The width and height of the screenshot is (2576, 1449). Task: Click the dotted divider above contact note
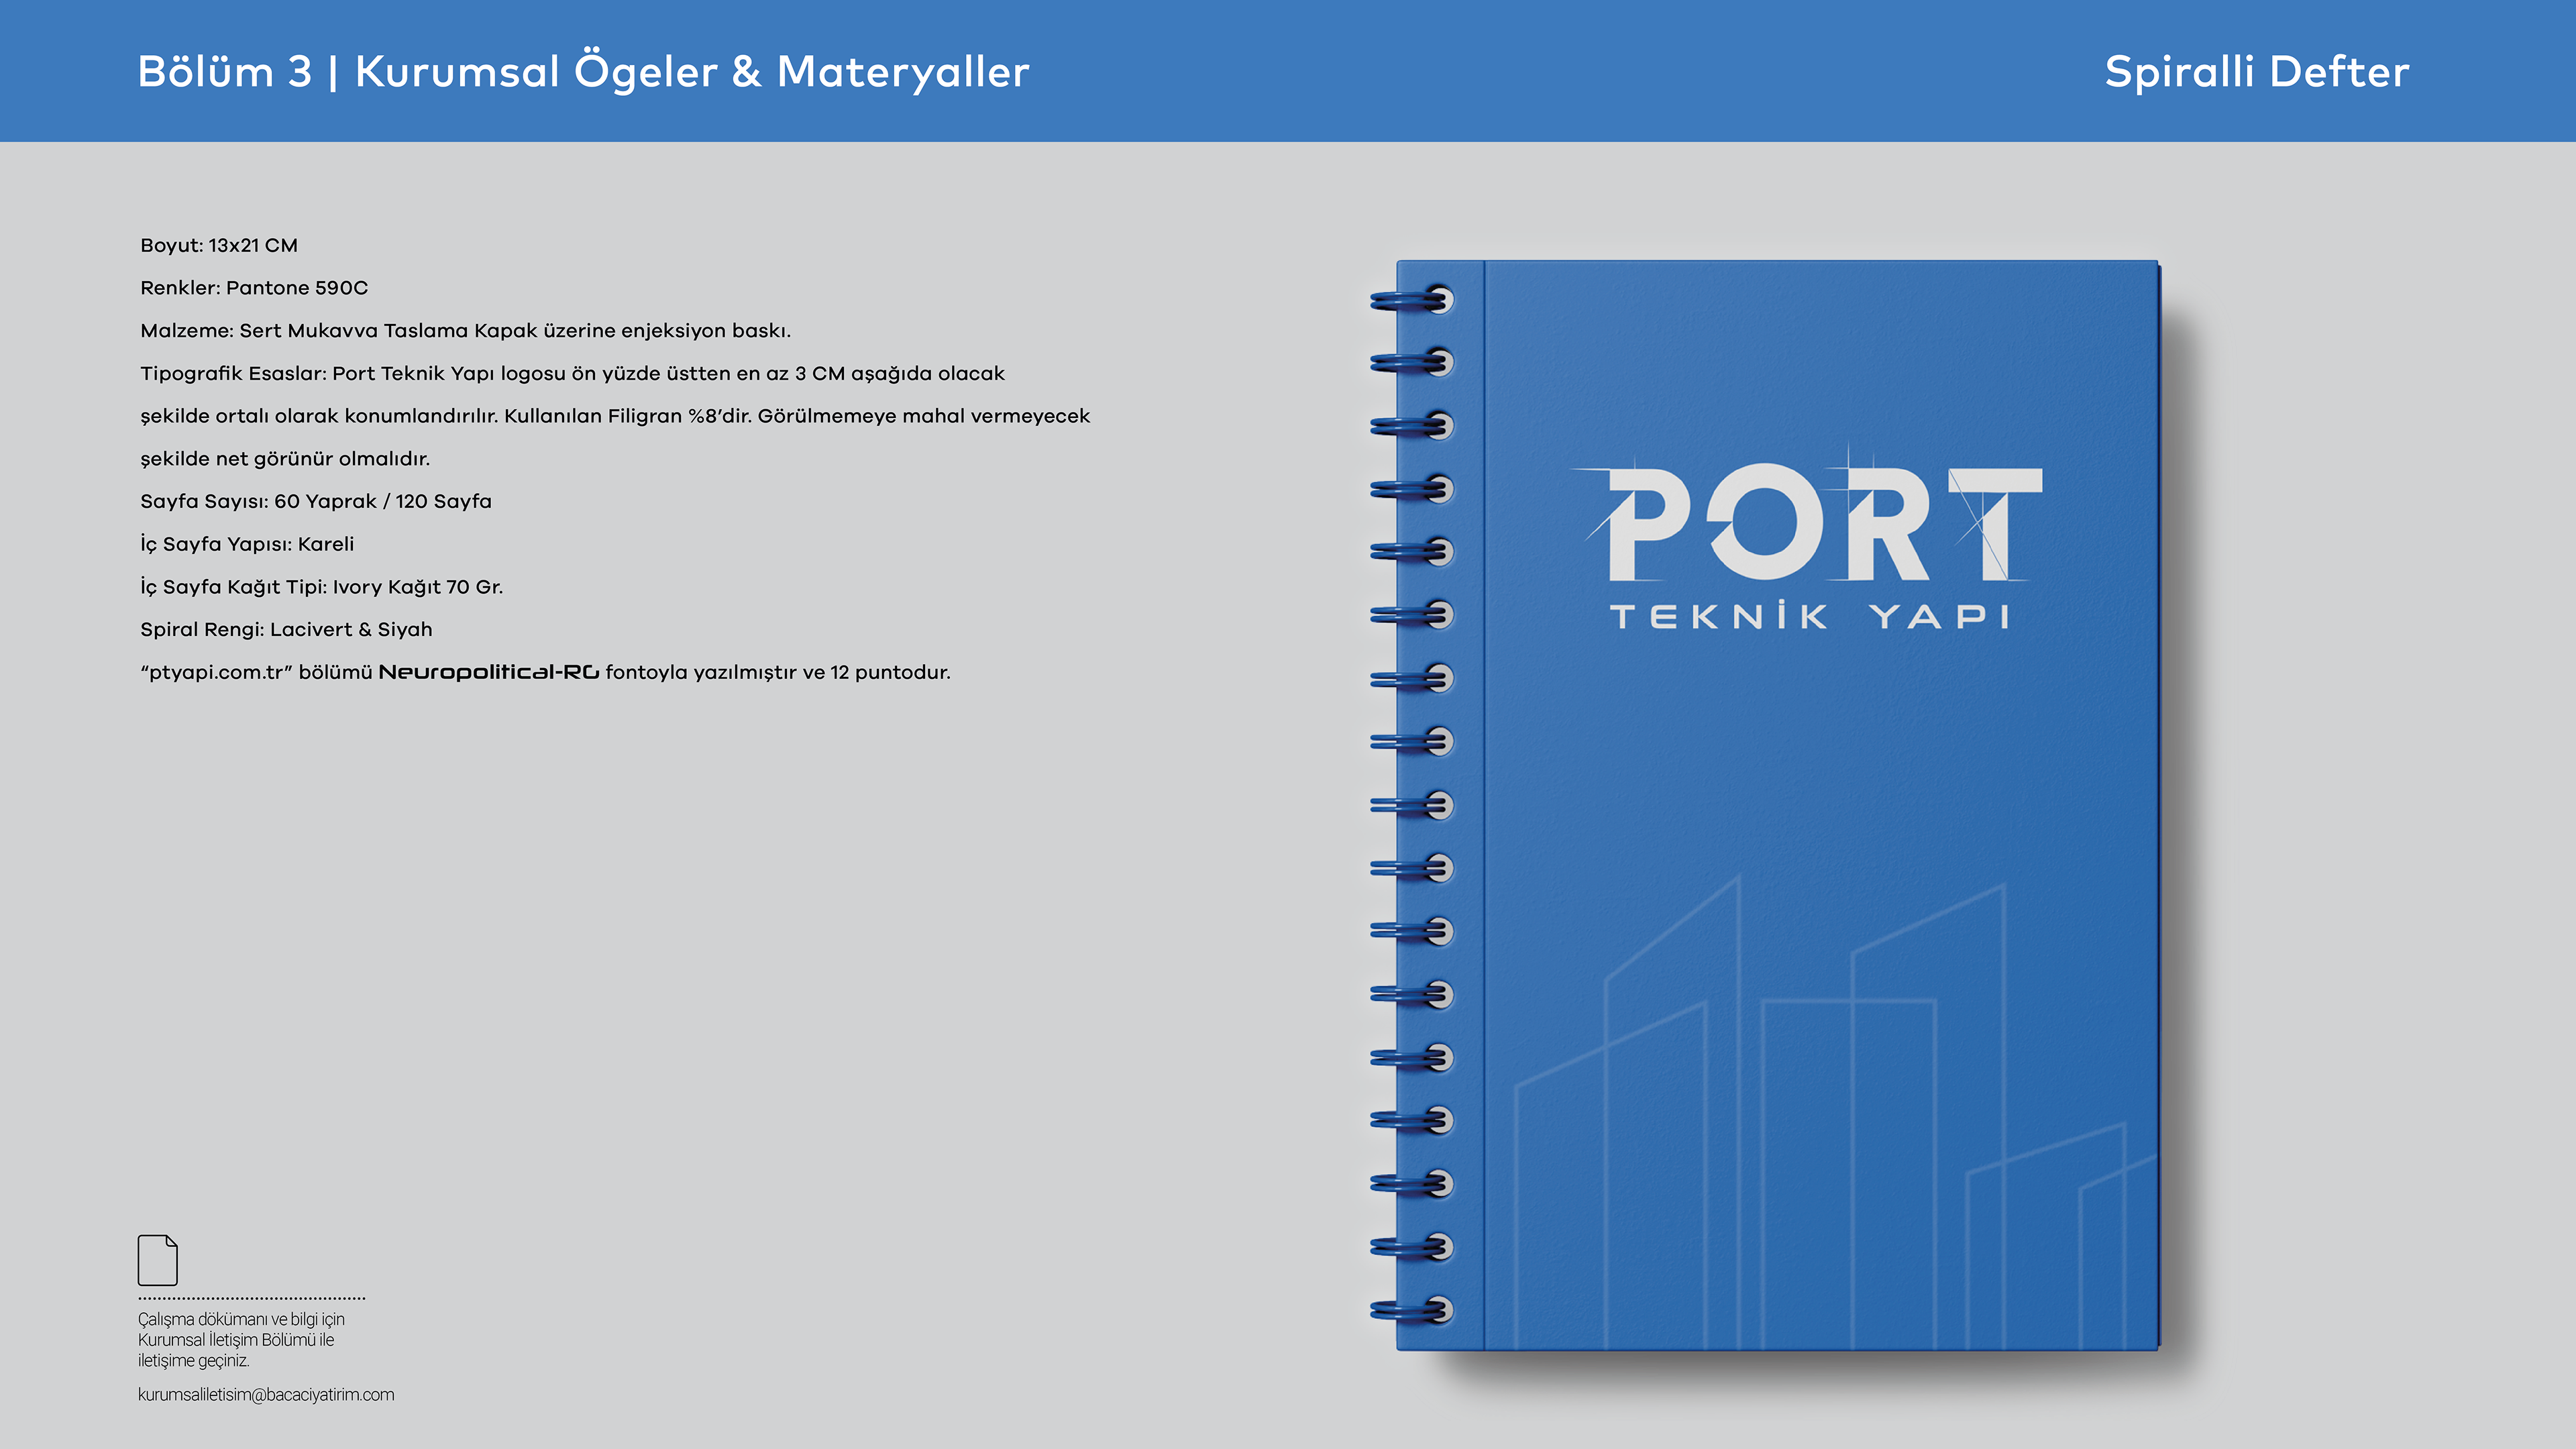[x=251, y=1298]
